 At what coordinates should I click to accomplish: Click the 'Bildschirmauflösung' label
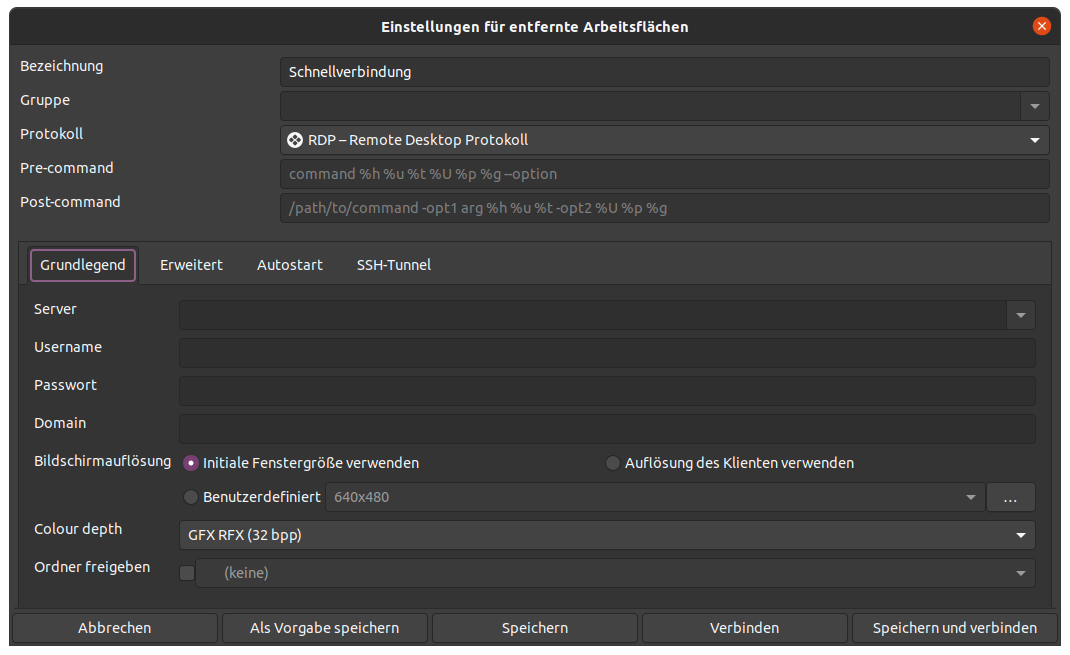pyautogui.click(x=102, y=461)
